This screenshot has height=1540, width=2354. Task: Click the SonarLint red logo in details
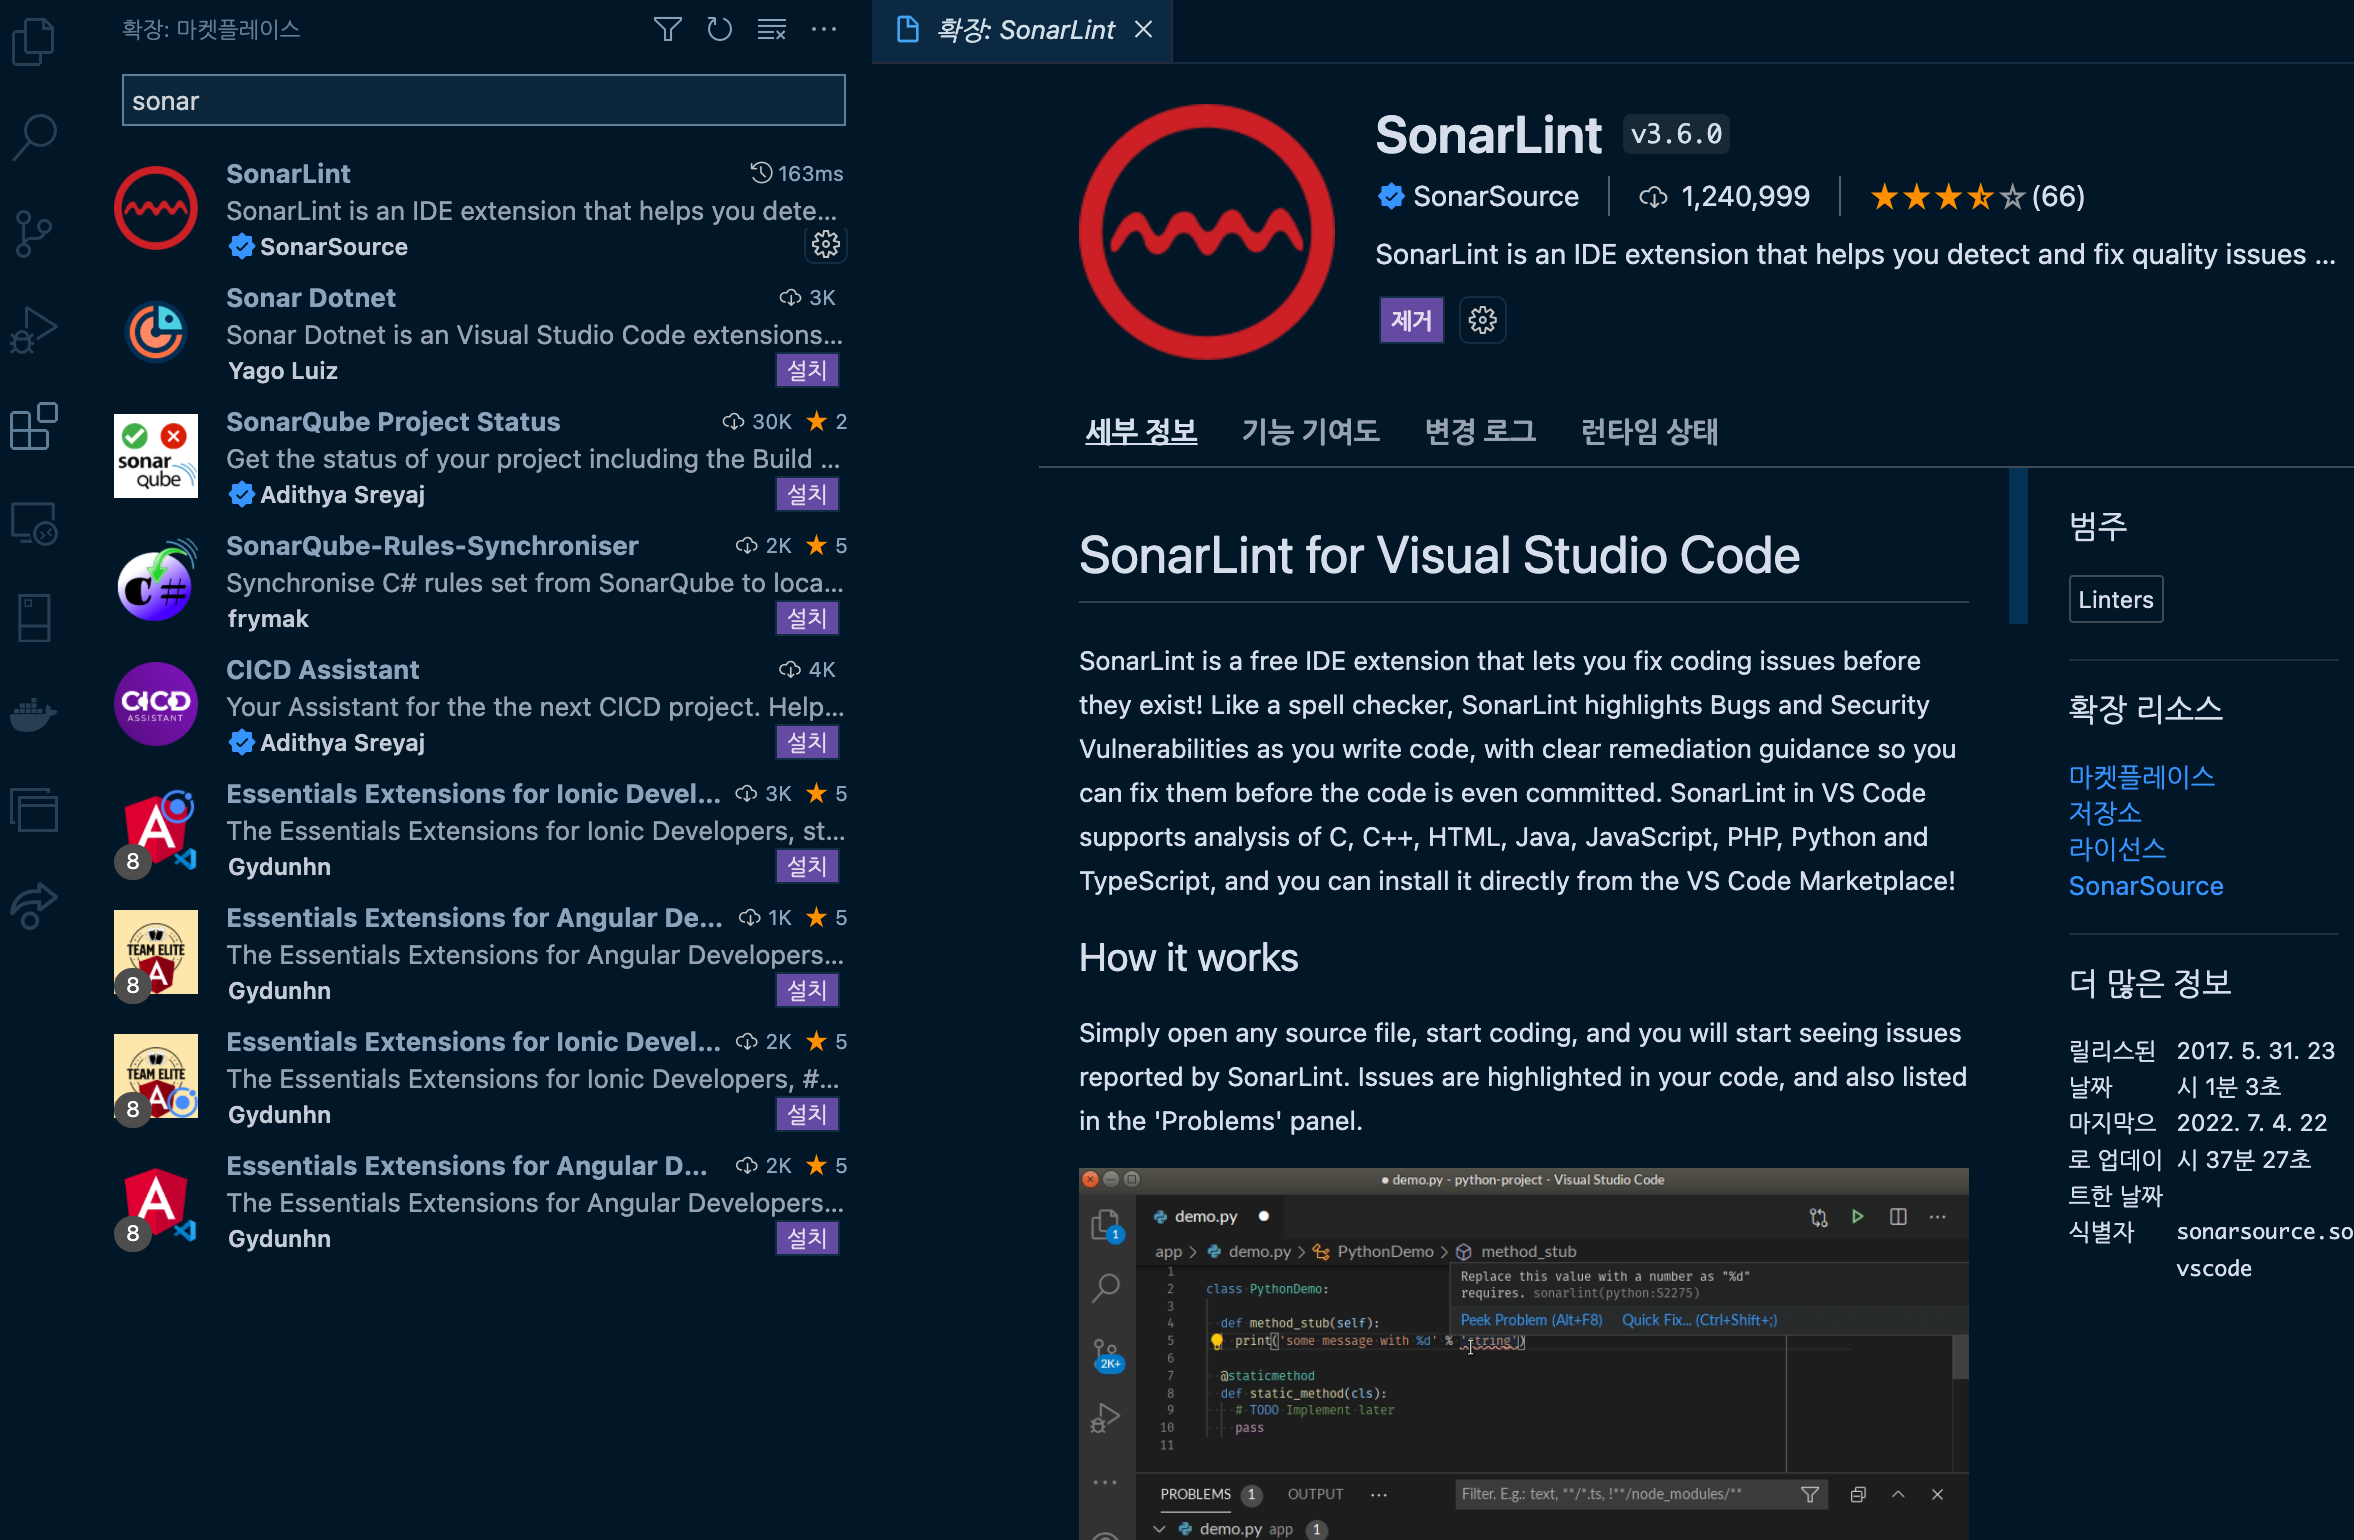pyautogui.click(x=1207, y=232)
